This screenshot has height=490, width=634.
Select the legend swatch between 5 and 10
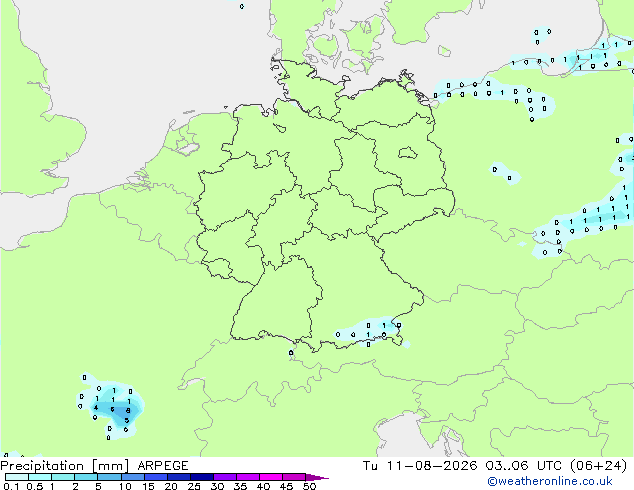109,477
